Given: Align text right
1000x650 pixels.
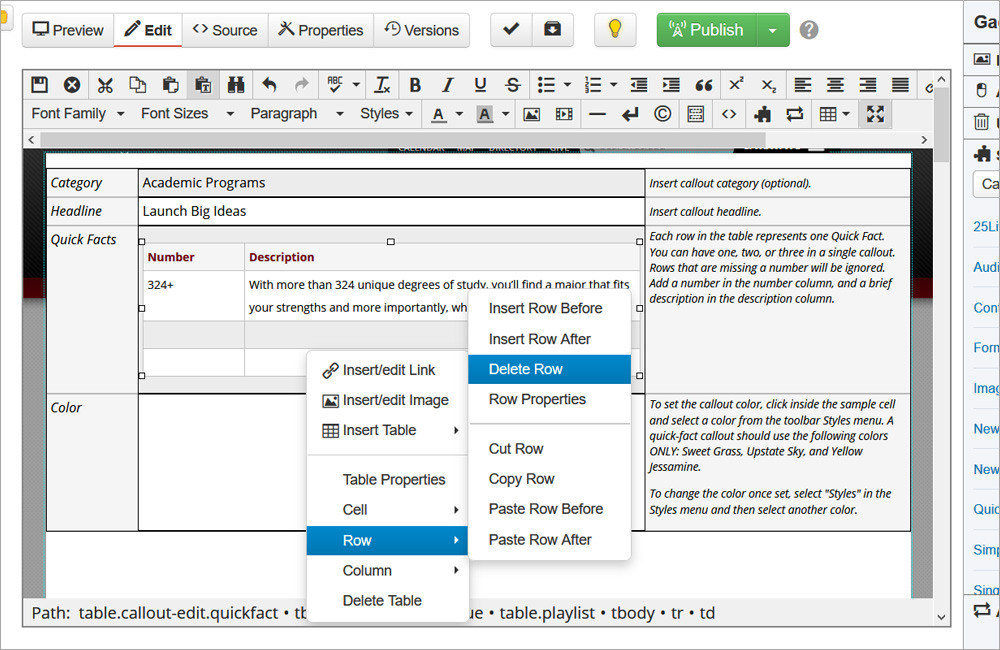Looking at the screenshot, I should [x=868, y=85].
